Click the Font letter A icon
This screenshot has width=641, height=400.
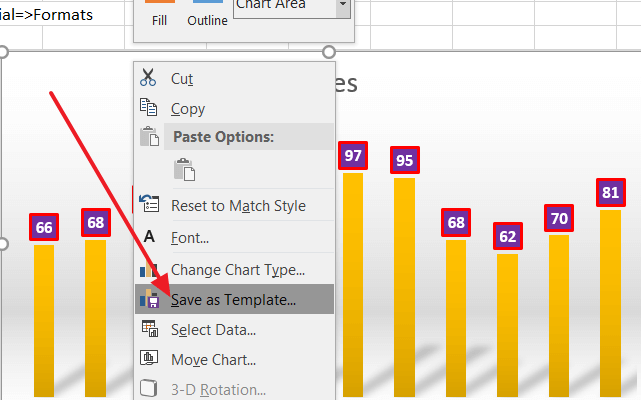[x=149, y=236]
